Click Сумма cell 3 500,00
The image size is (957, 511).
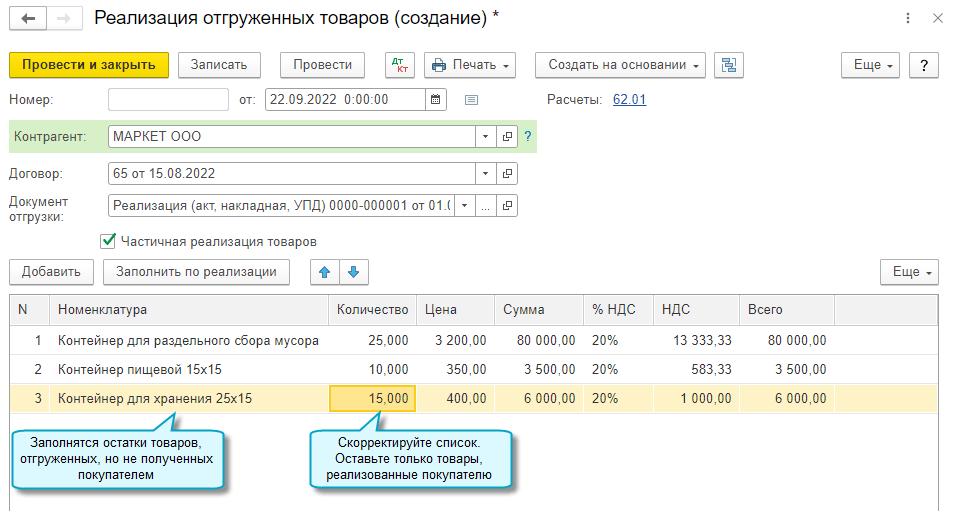[539, 369]
